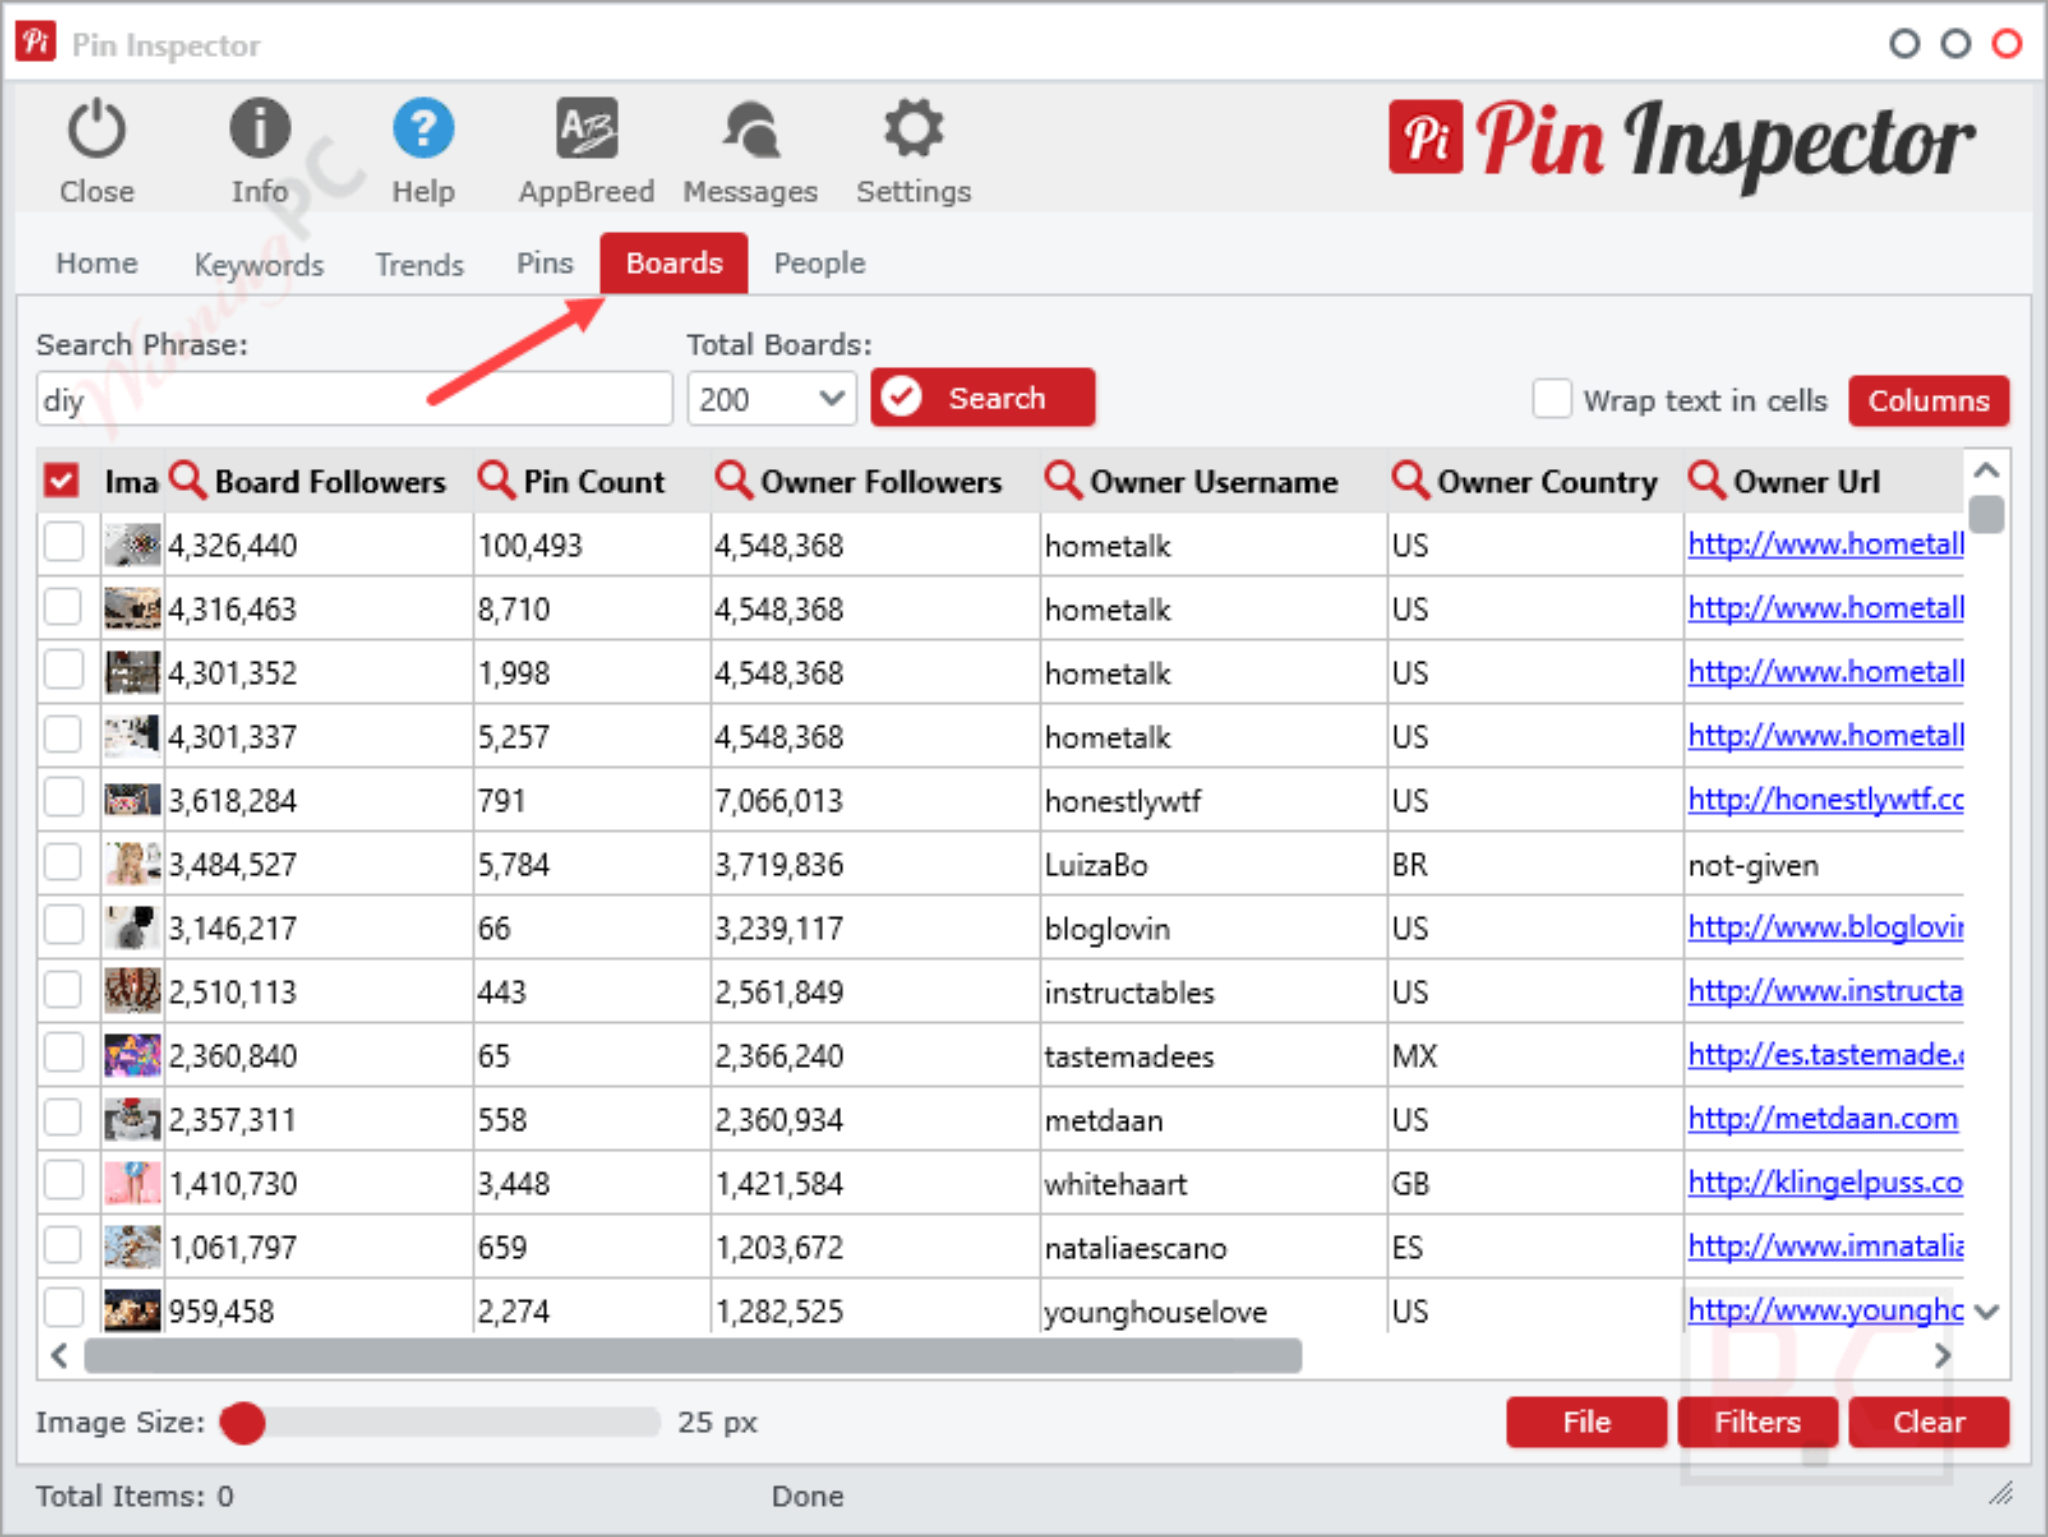Click the board thumbnail in whitehaart row
The image size is (2048, 1537).
(132, 1183)
